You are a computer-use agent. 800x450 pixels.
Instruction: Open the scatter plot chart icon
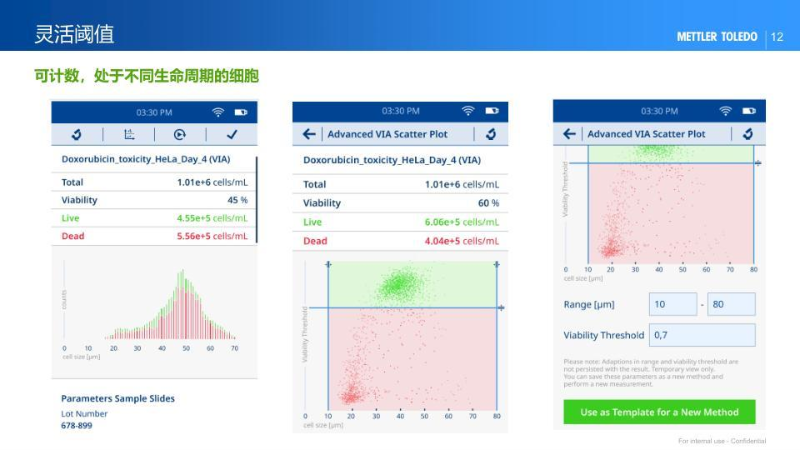point(129,134)
